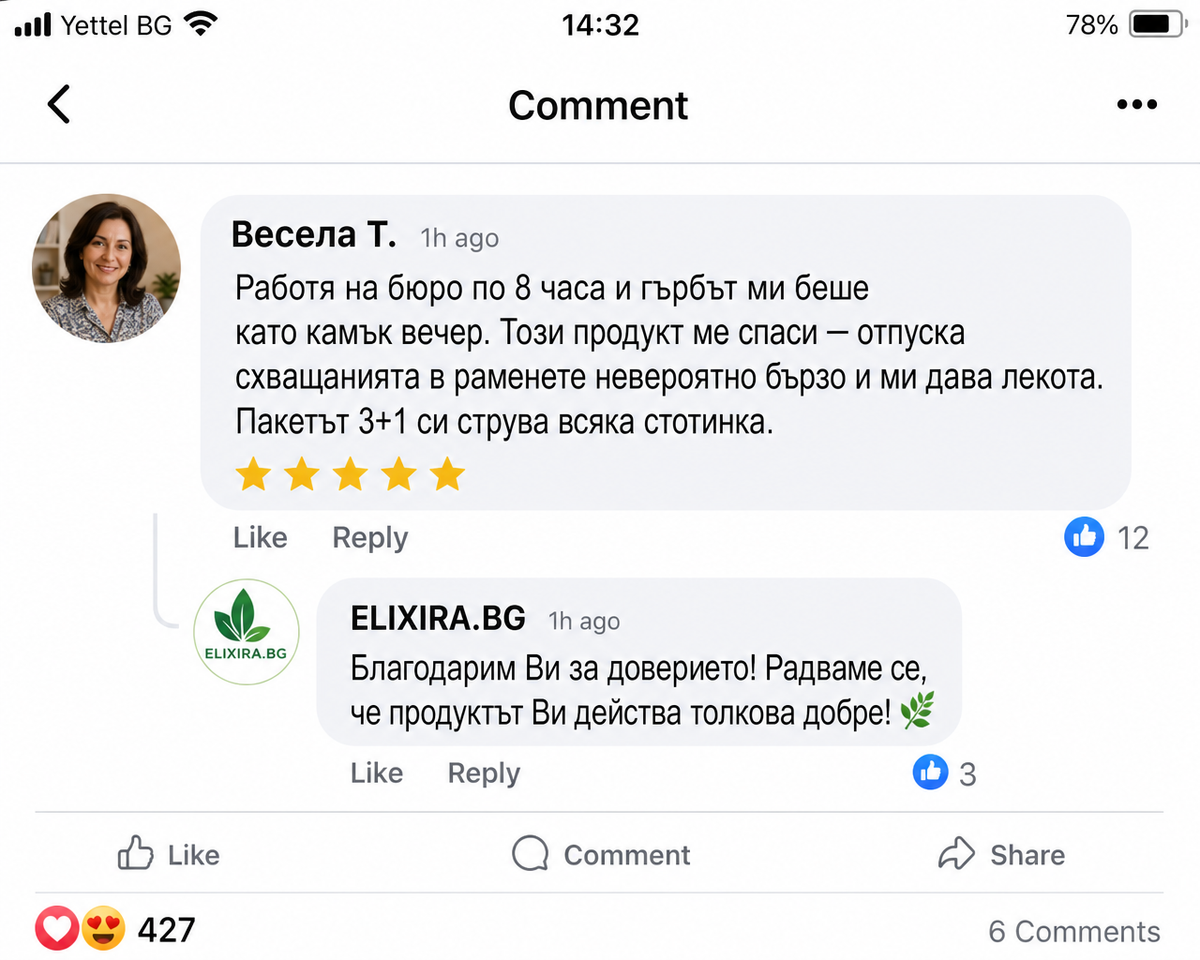Screen dimensions: 1200x960
Task: Tap the five-star rating row
Action: [350, 475]
